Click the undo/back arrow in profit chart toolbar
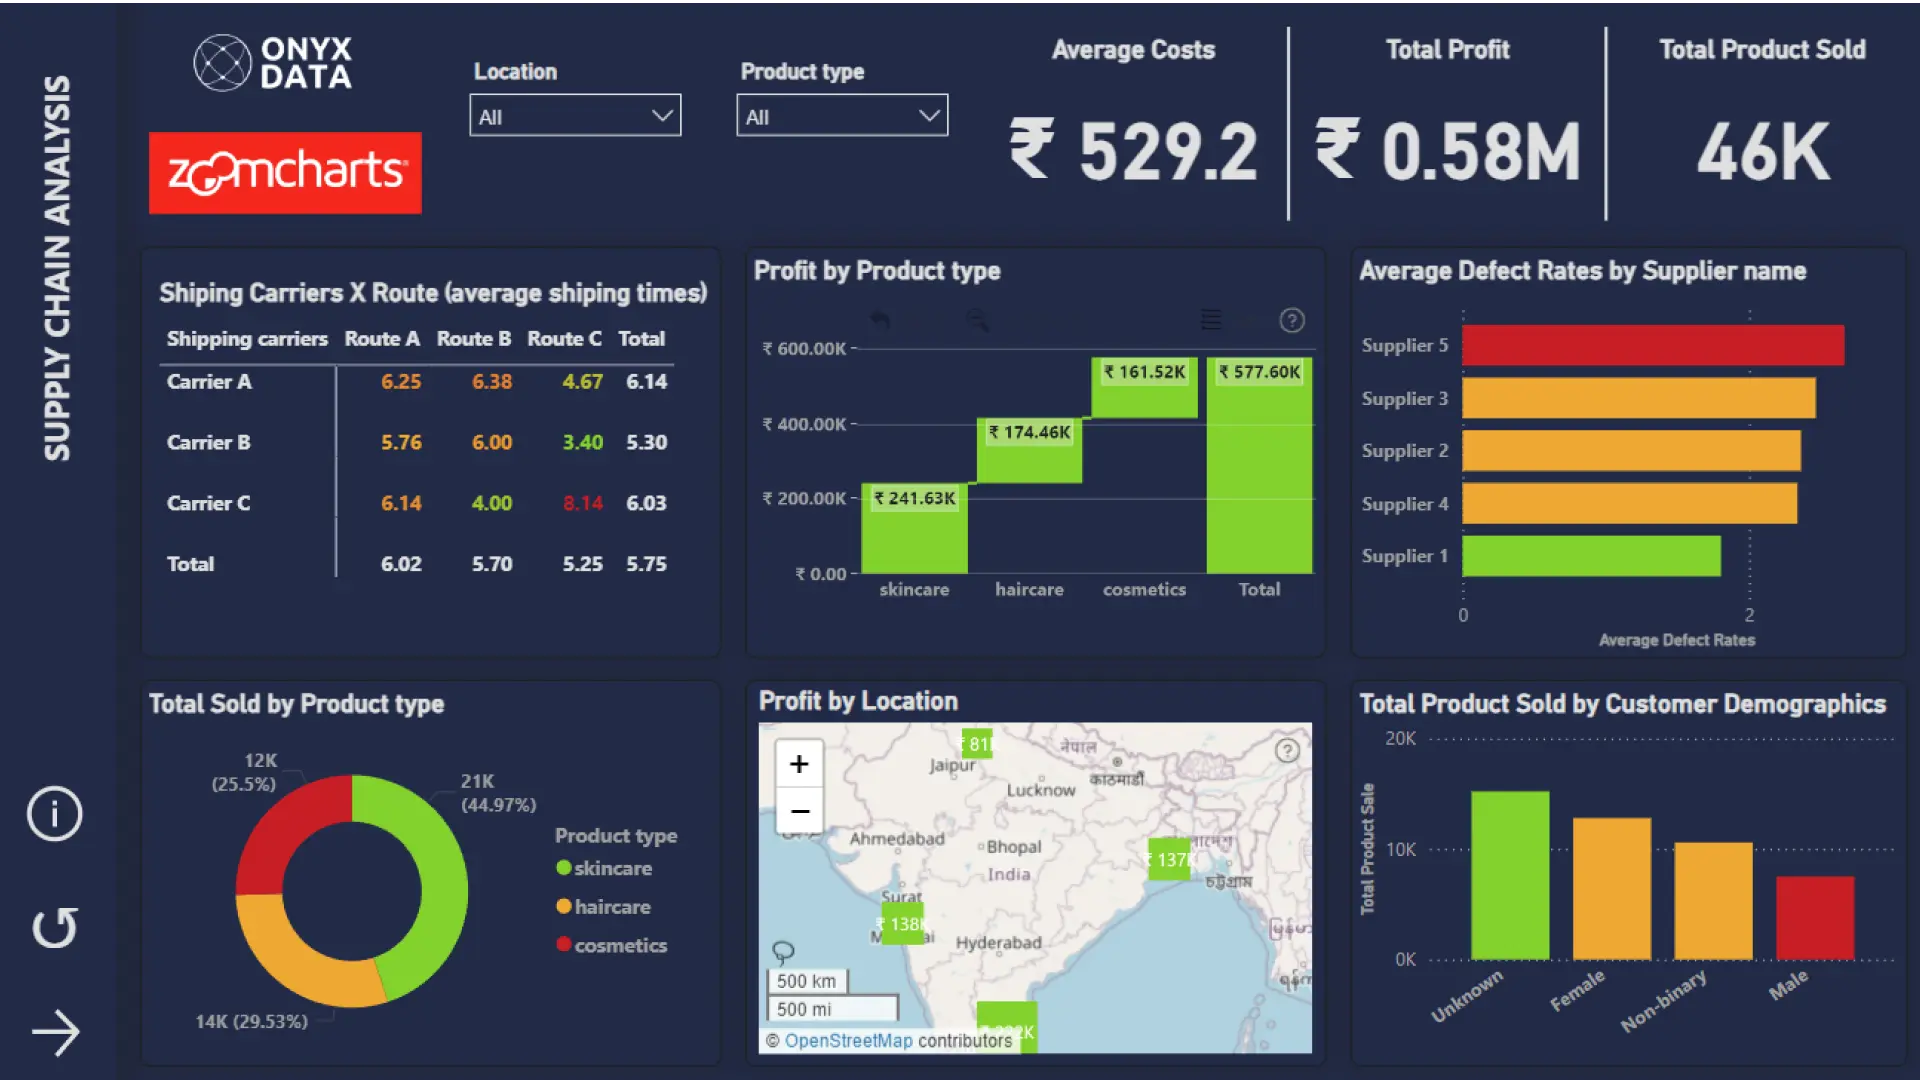The image size is (1920, 1080). [x=879, y=320]
